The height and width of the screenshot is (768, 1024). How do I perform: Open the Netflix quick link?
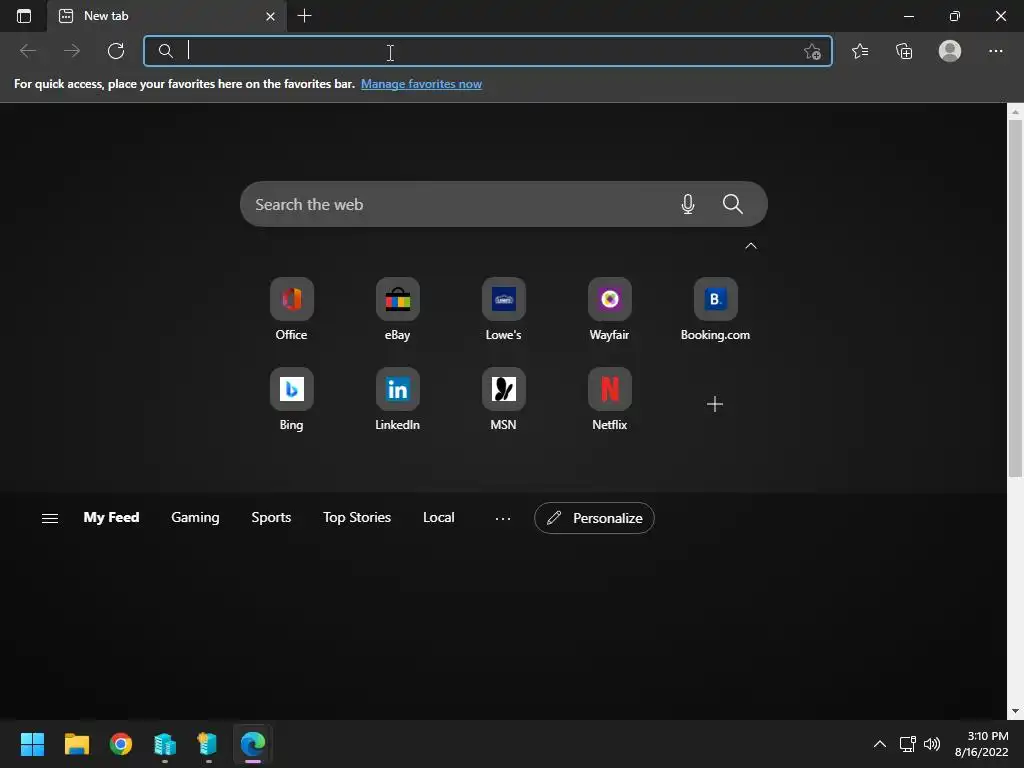[609, 399]
